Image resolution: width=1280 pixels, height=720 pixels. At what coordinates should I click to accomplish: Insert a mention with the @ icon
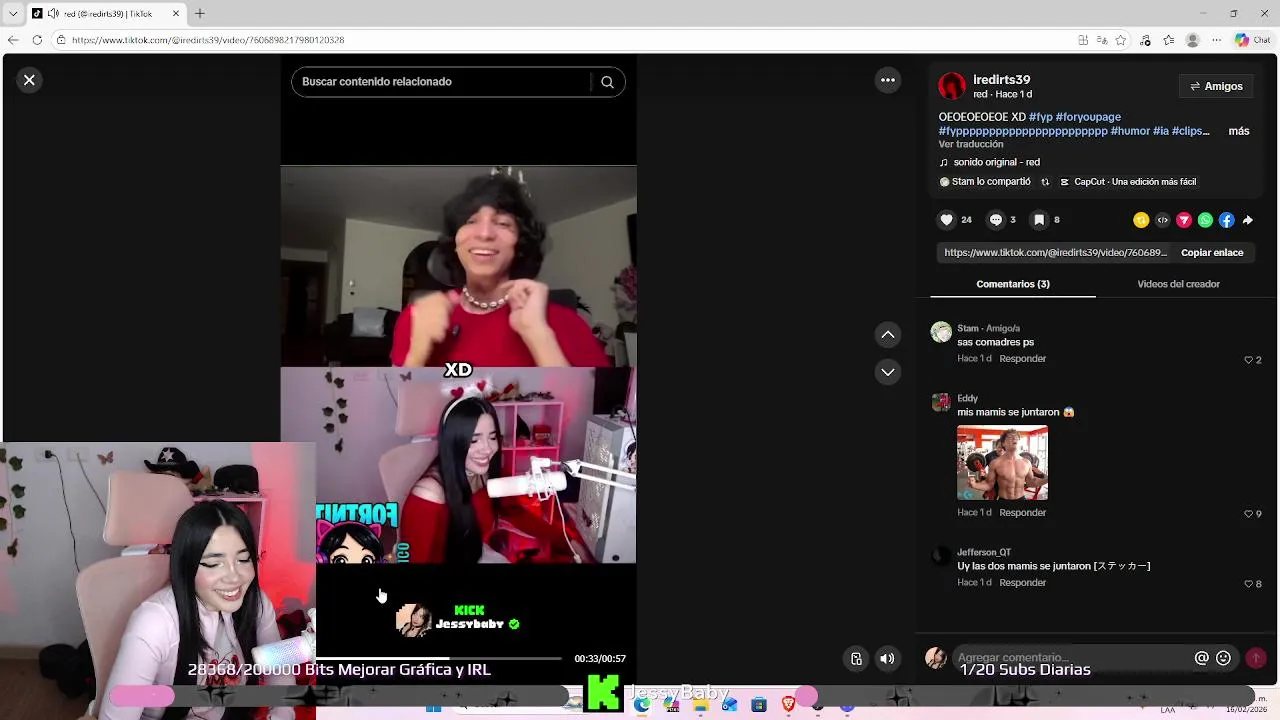(x=1201, y=658)
